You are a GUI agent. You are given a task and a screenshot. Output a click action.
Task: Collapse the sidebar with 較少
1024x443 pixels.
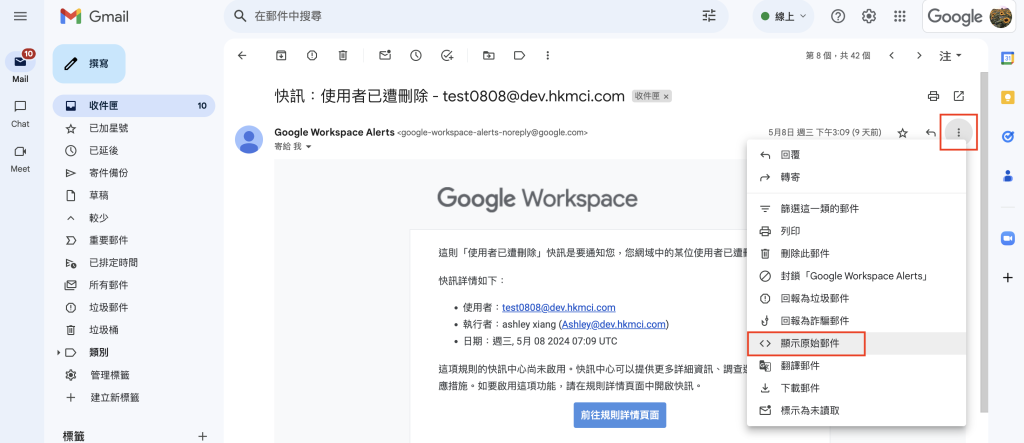tap(133, 218)
